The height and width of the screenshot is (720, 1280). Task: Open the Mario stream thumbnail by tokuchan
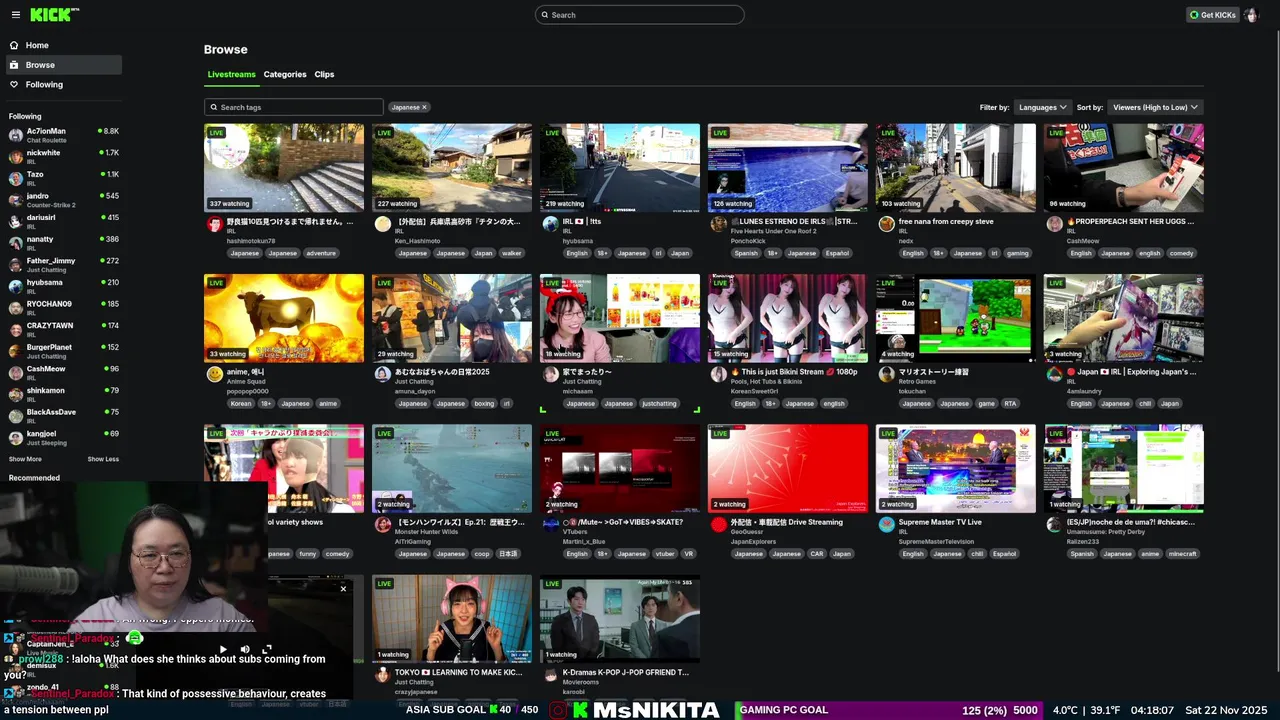pyautogui.click(x=956, y=318)
